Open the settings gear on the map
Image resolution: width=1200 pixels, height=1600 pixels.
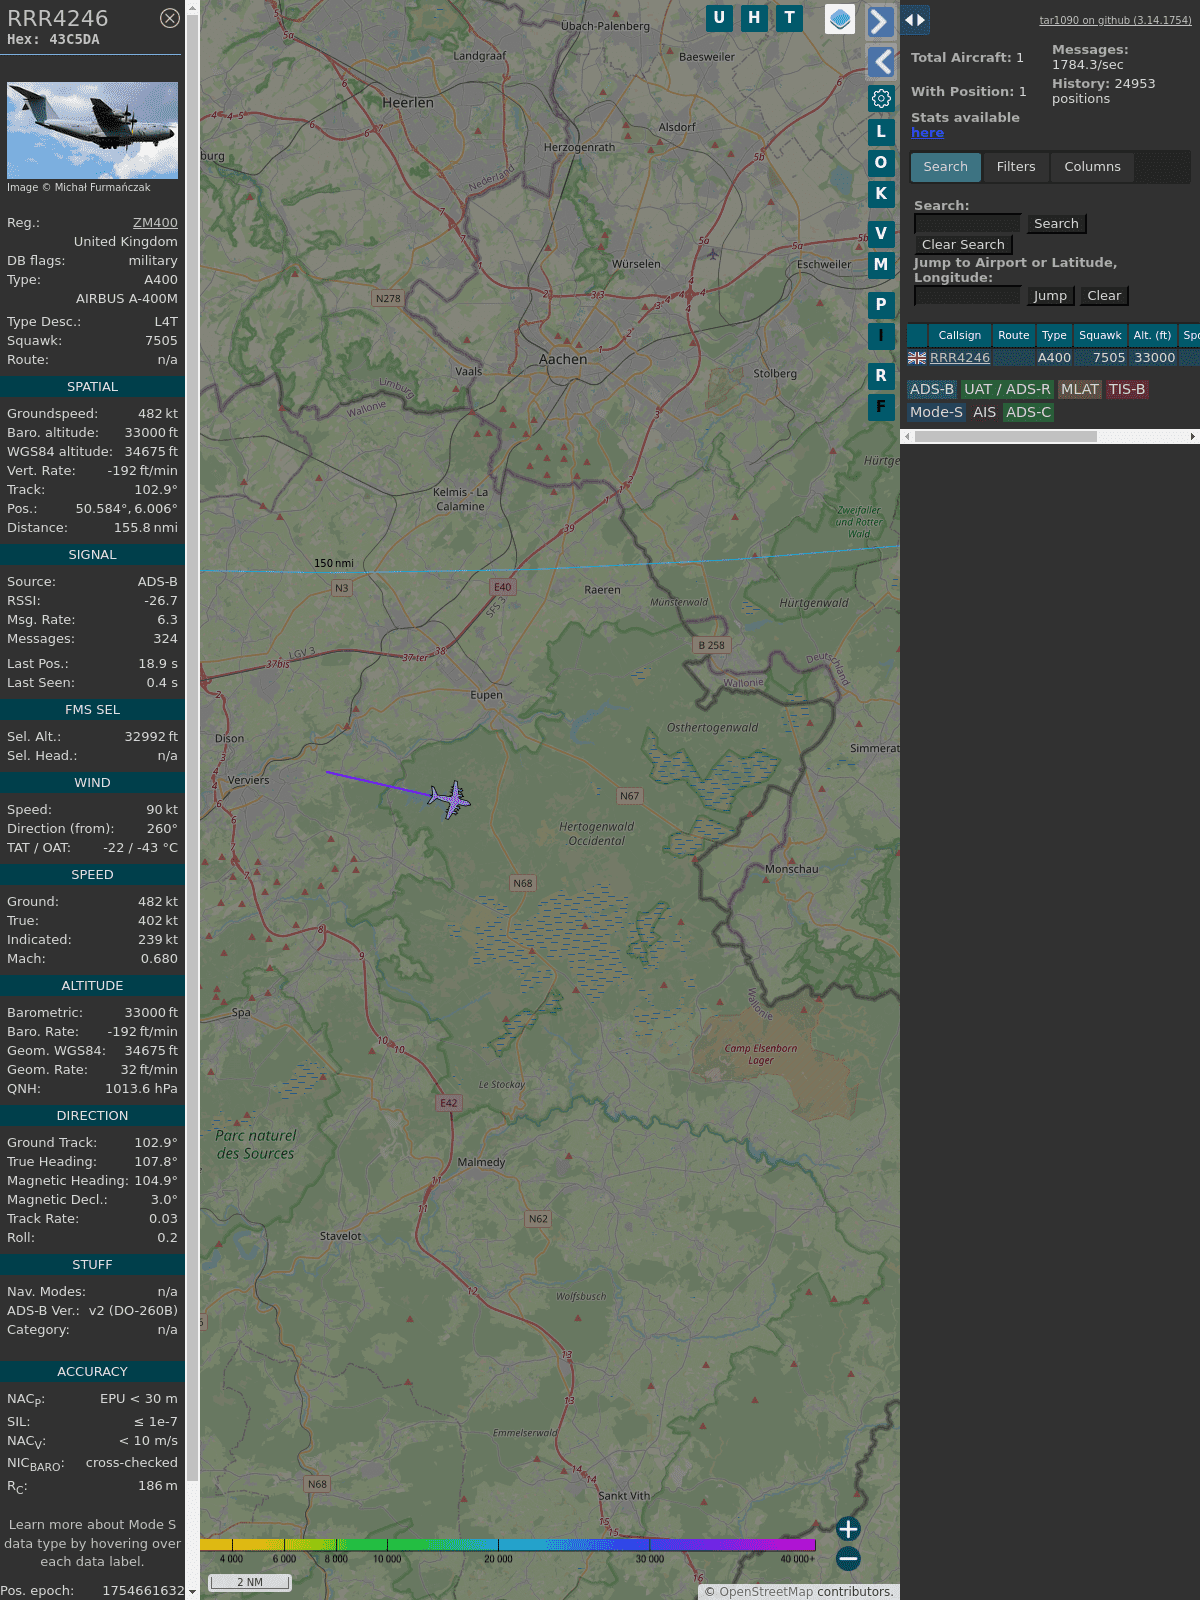(x=881, y=98)
